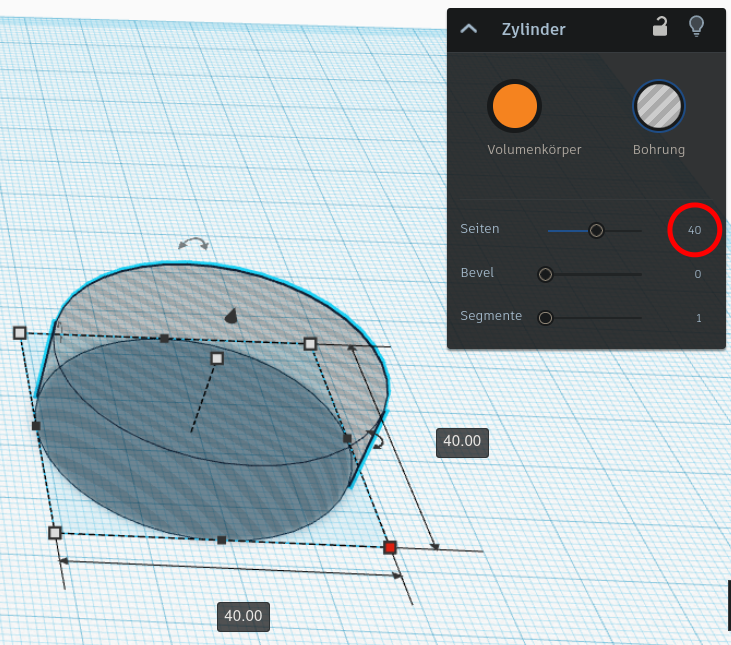This screenshot has height=645, width=731.
Task: Switch shape to Bohrung mode
Action: 659,106
